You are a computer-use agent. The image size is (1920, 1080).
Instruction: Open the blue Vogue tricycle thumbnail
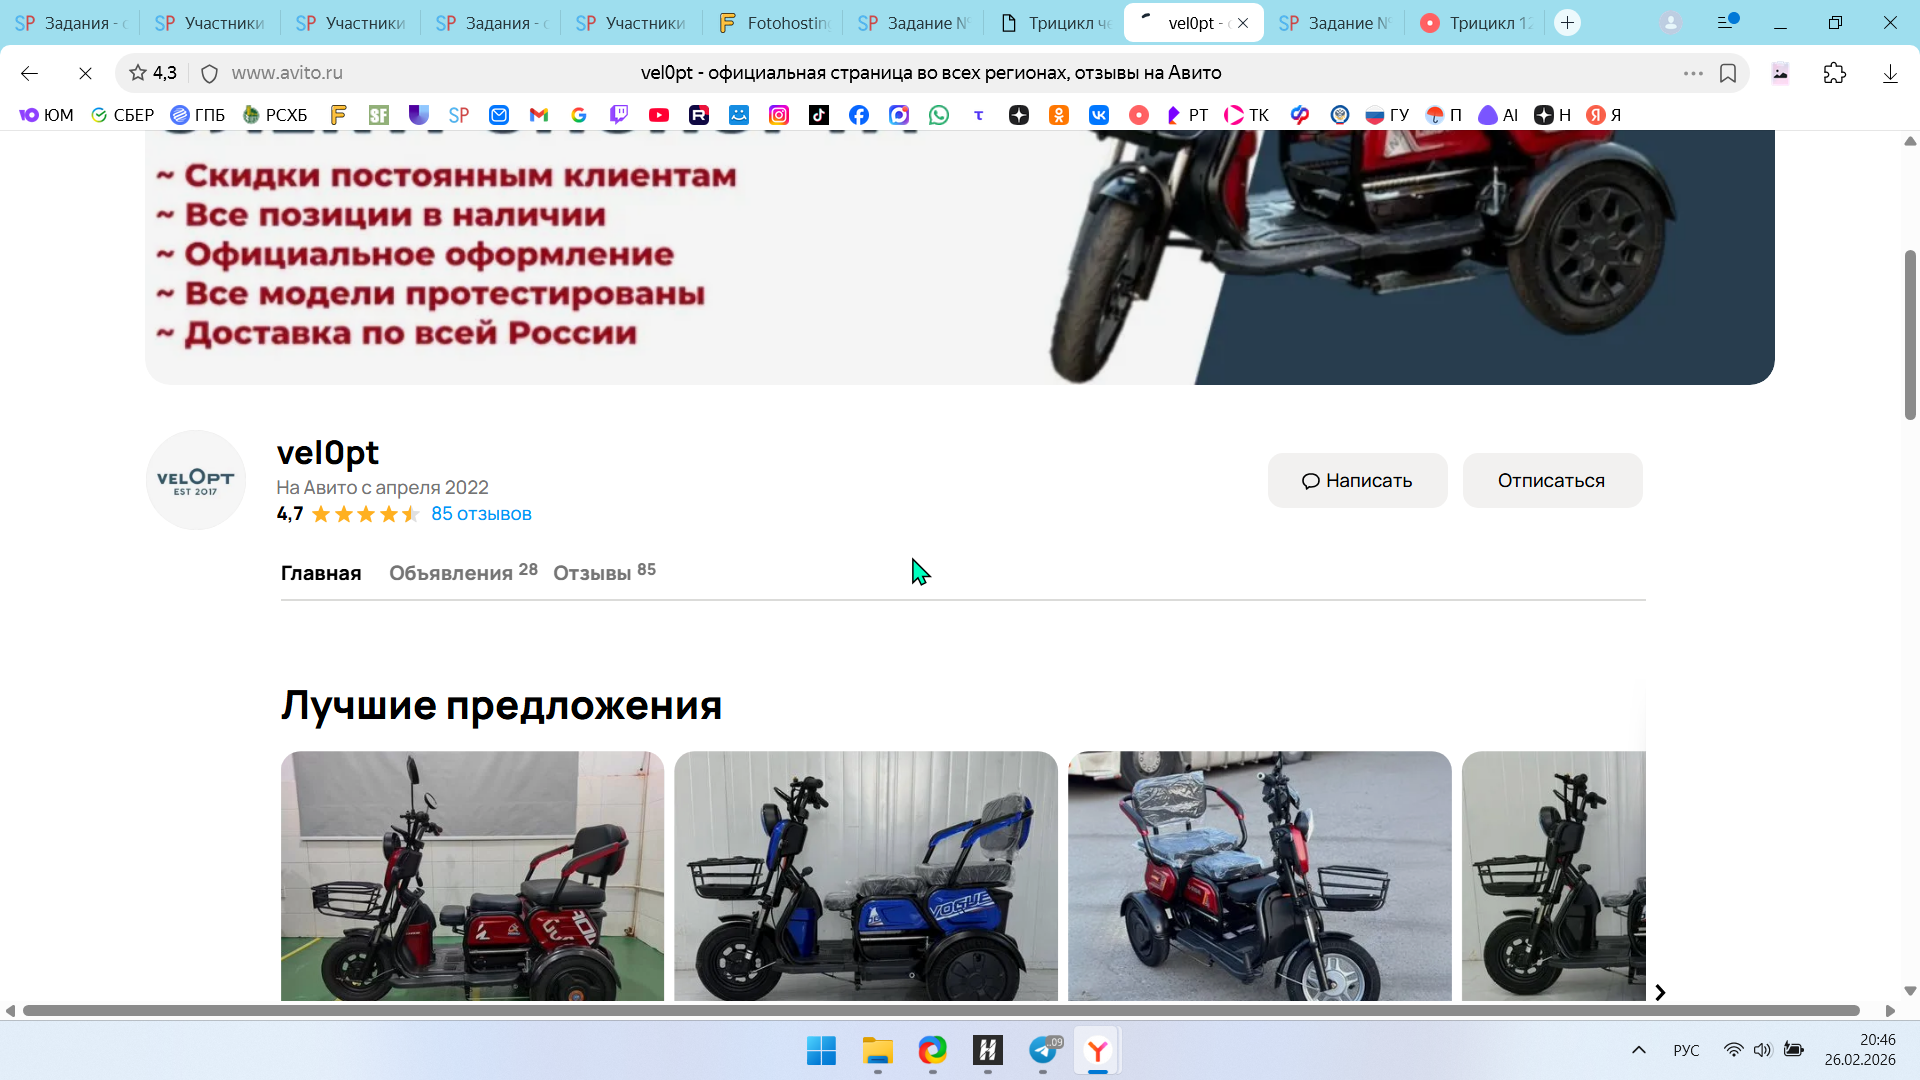865,875
